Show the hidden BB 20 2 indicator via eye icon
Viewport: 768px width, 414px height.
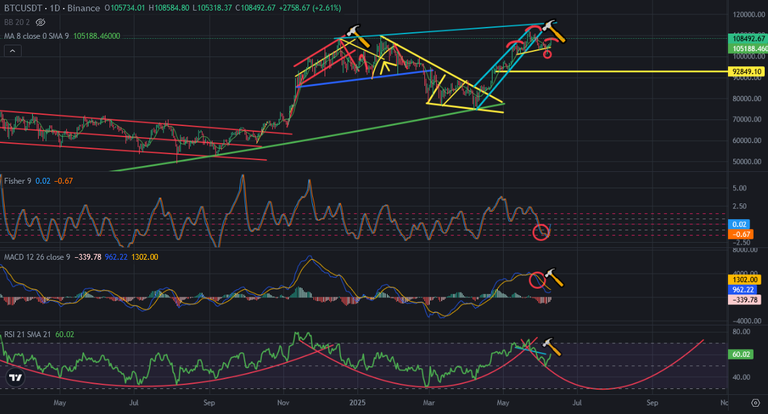point(41,23)
